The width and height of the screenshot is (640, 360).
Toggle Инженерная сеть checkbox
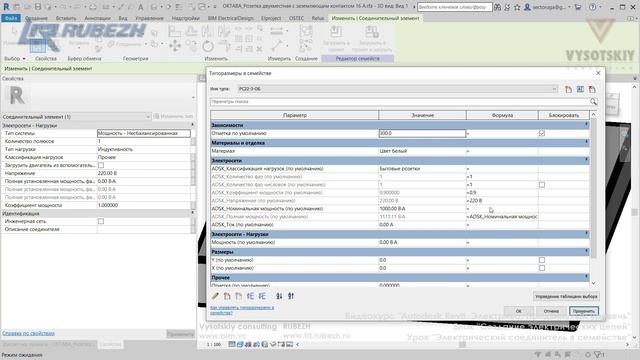pyautogui.click(x=101, y=221)
